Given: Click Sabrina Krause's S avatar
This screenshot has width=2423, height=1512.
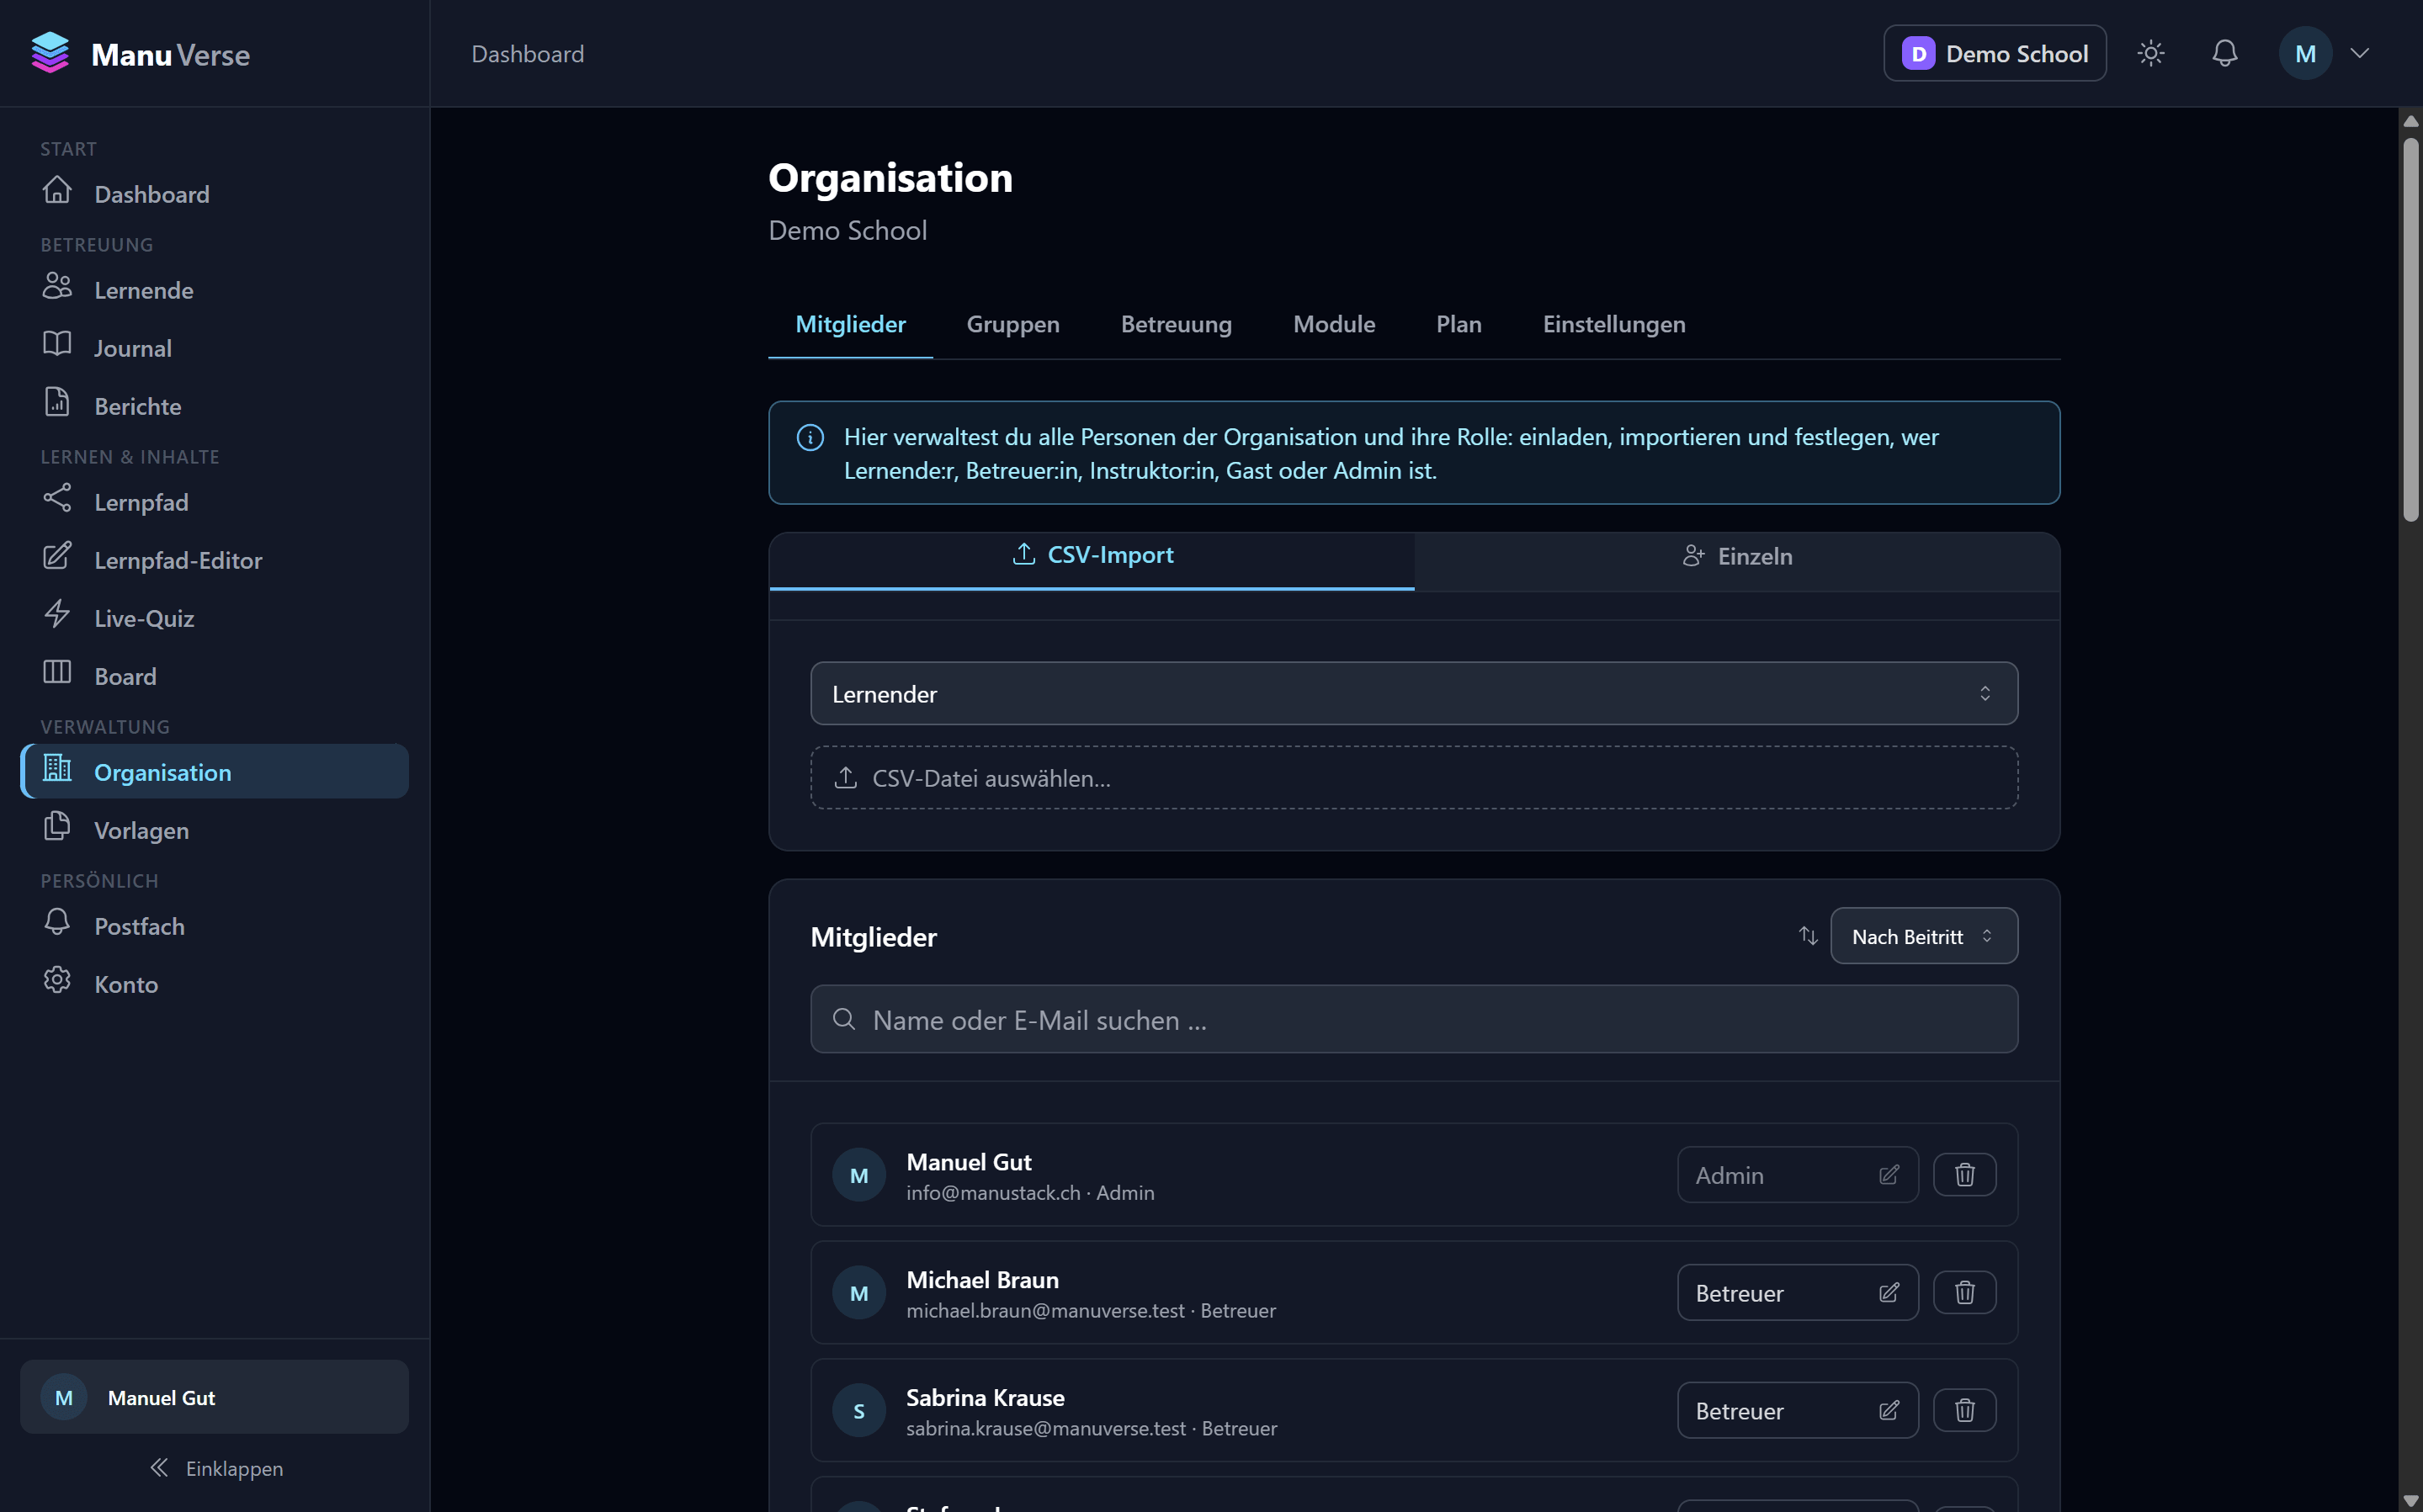Looking at the screenshot, I should pos(858,1410).
